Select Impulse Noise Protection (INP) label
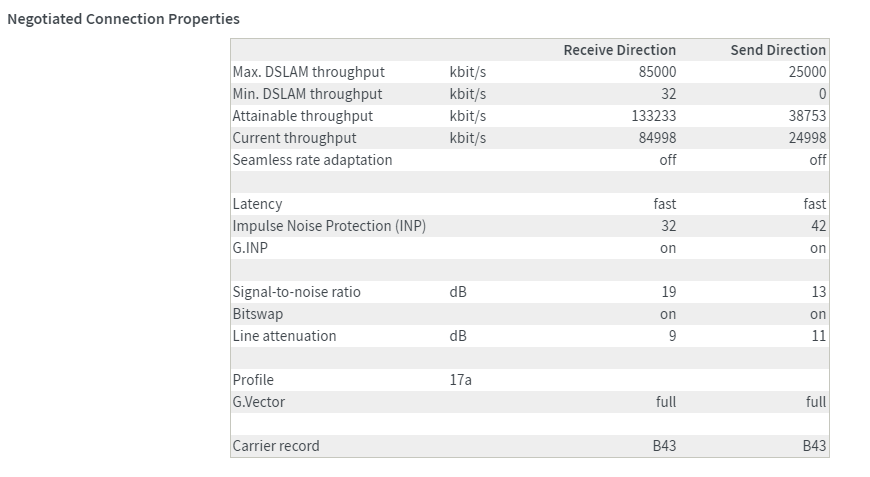870x477 pixels. coord(329,226)
